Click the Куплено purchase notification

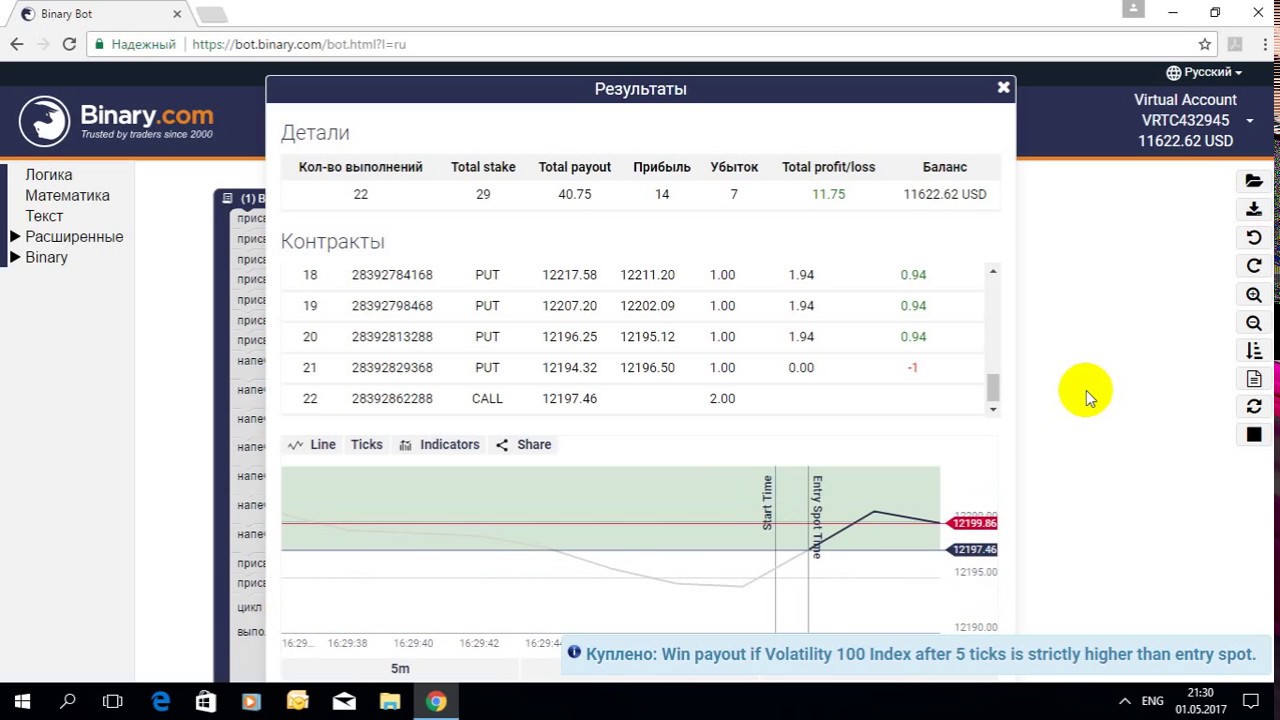[917, 654]
